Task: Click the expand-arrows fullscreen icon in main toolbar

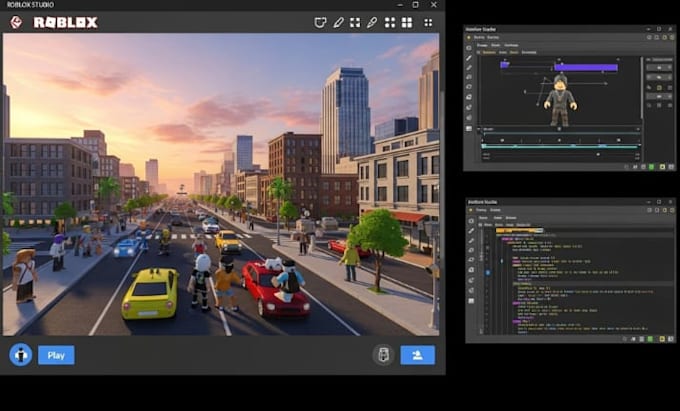Action: [x=355, y=23]
